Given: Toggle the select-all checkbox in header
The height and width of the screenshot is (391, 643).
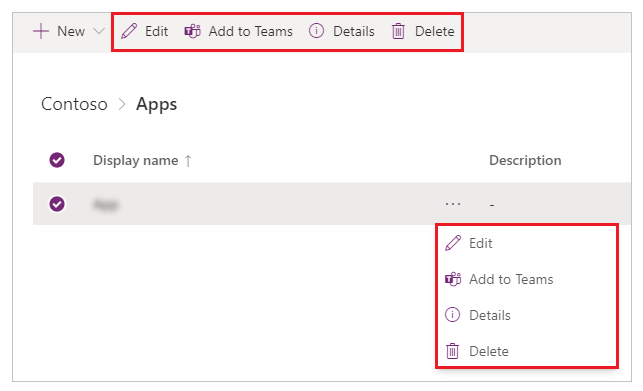Looking at the screenshot, I should click(57, 160).
